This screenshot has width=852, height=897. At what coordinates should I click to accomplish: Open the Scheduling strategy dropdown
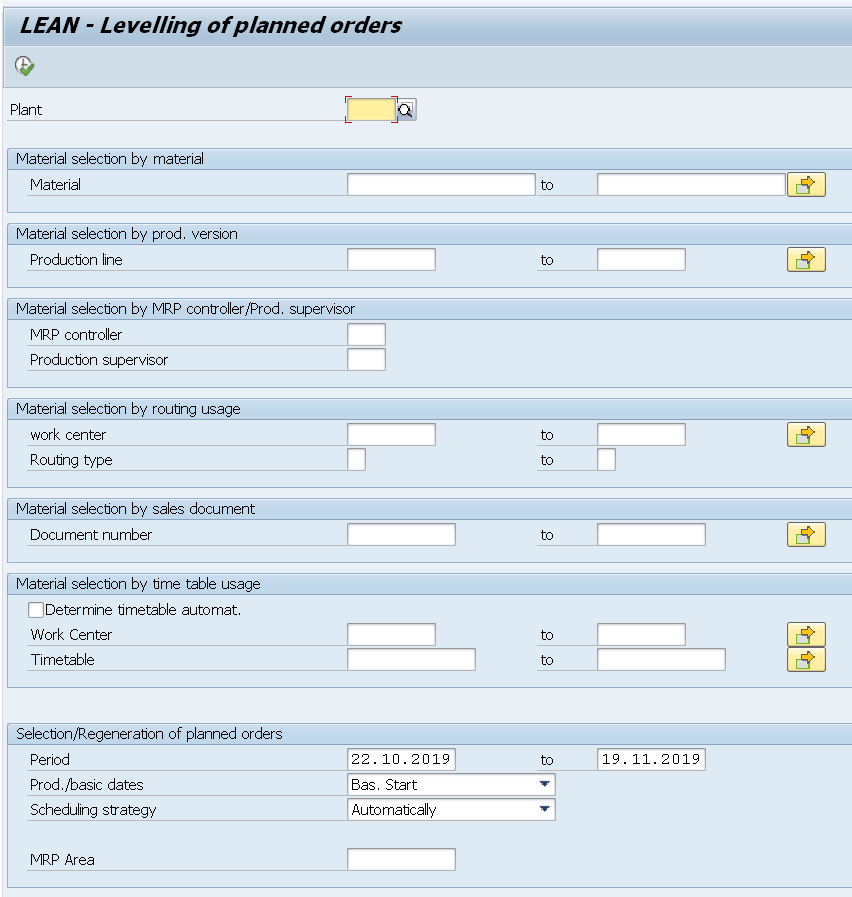pyautogui.click(x=545, y=810)
